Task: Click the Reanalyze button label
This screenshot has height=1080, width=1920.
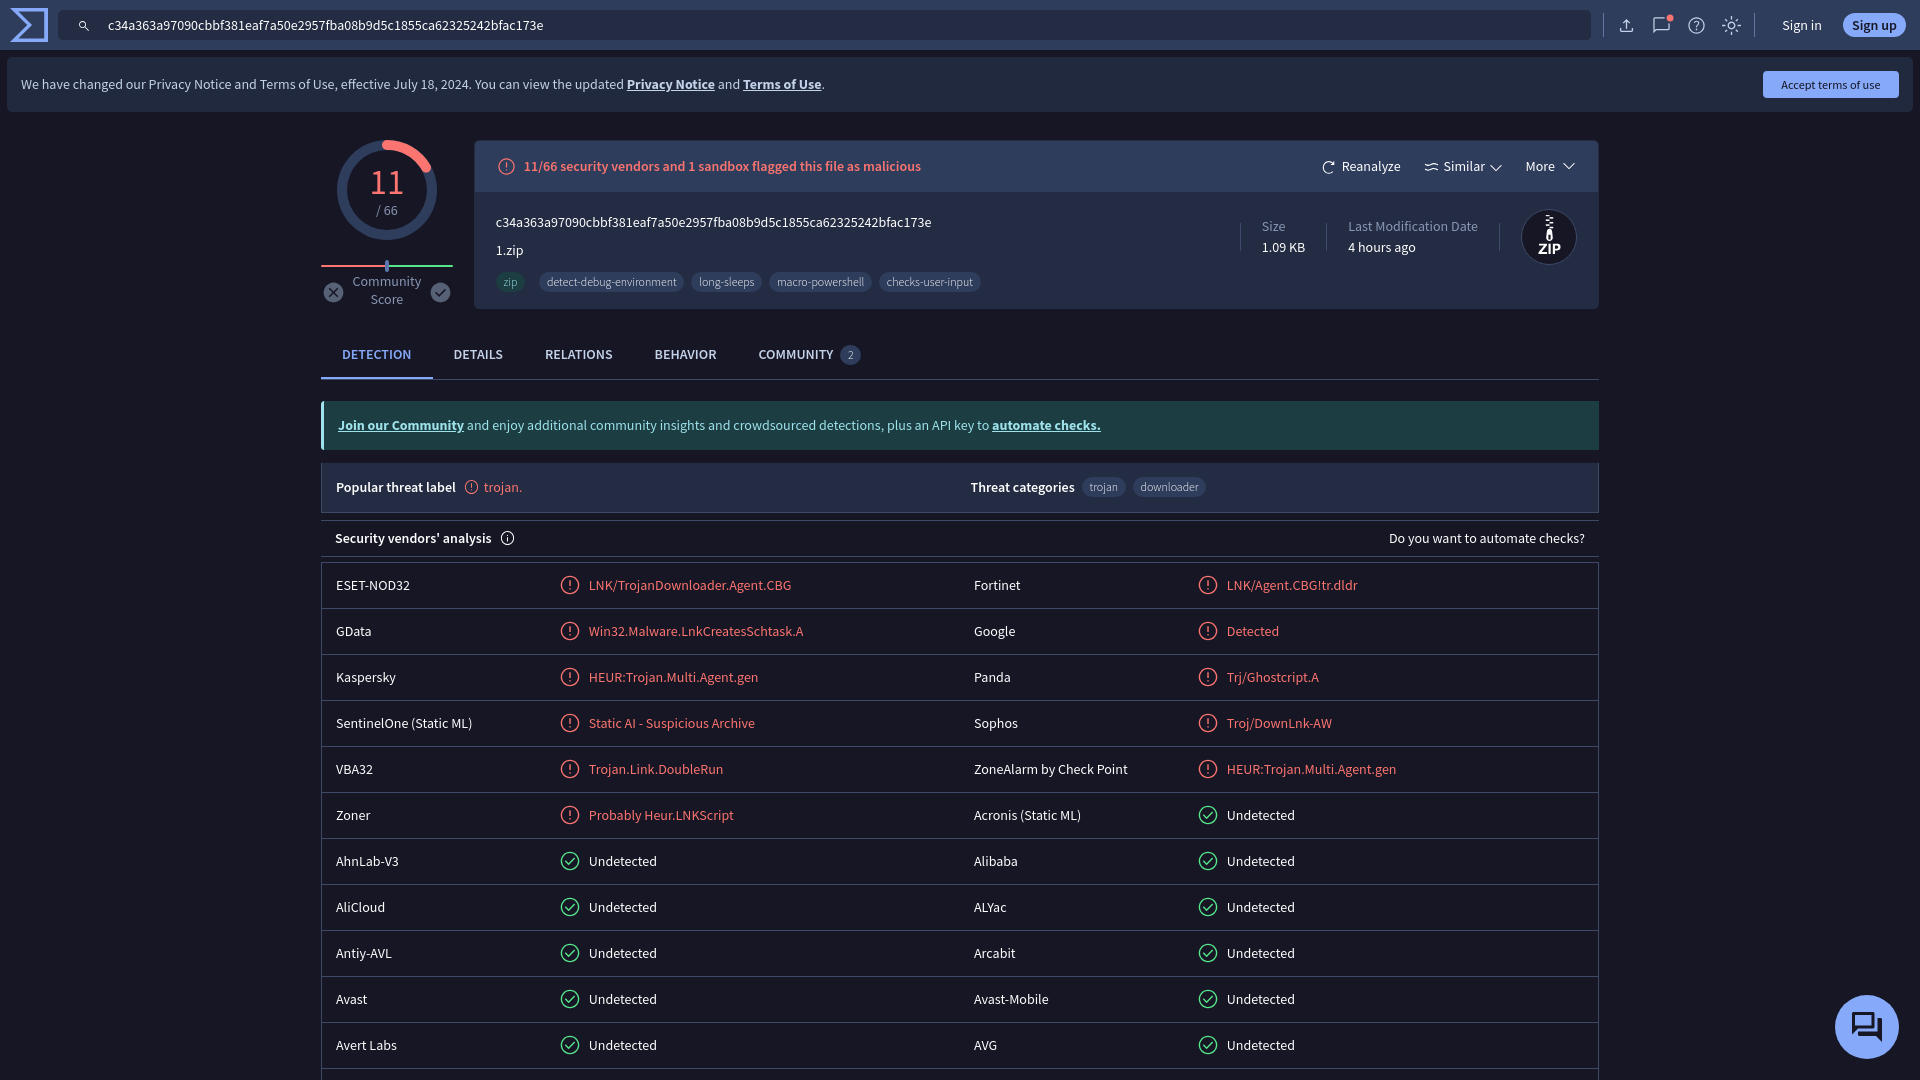Action: 1371,167
